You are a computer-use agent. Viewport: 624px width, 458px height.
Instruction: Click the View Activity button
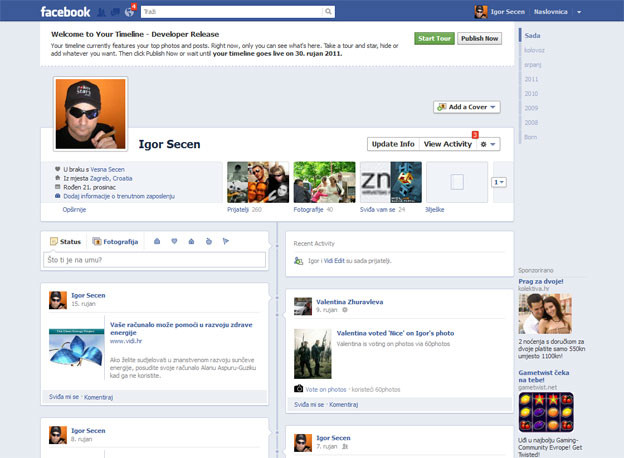[x=448, y=144]
